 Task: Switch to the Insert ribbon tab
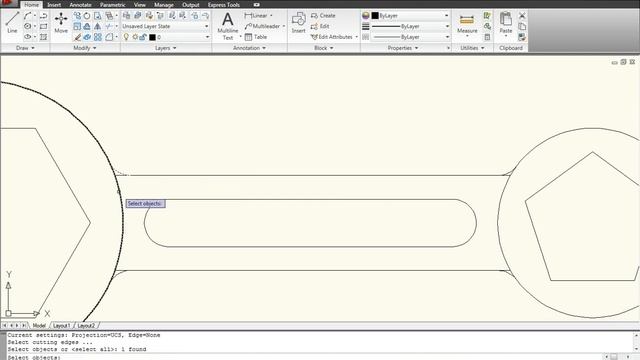[x=54, y=5]
